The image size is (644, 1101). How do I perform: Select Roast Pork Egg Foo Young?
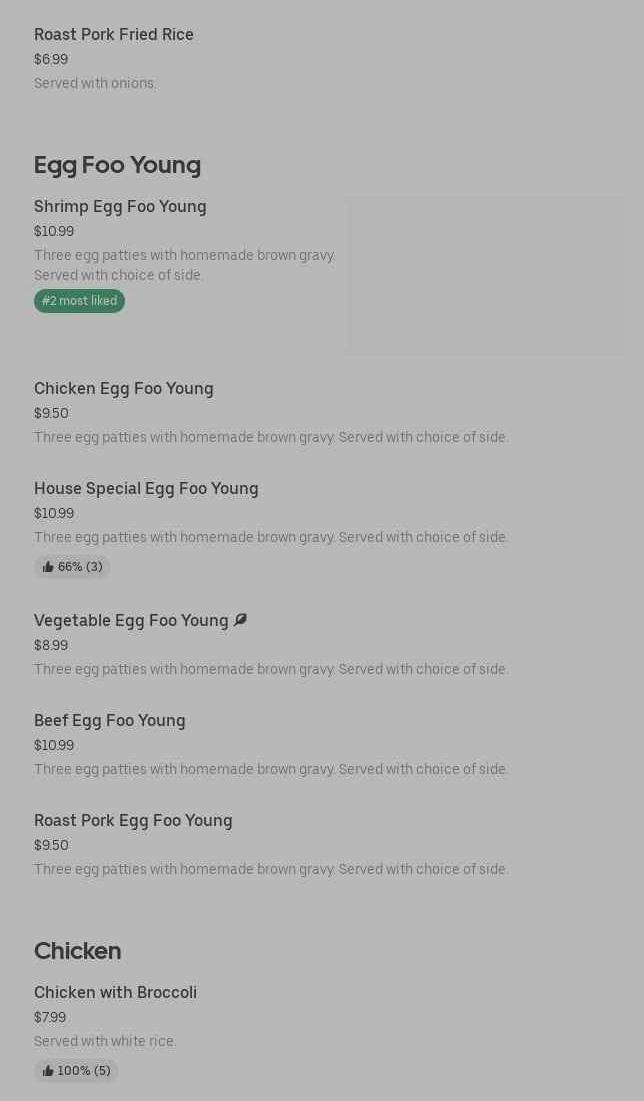(x=133, y=821)
